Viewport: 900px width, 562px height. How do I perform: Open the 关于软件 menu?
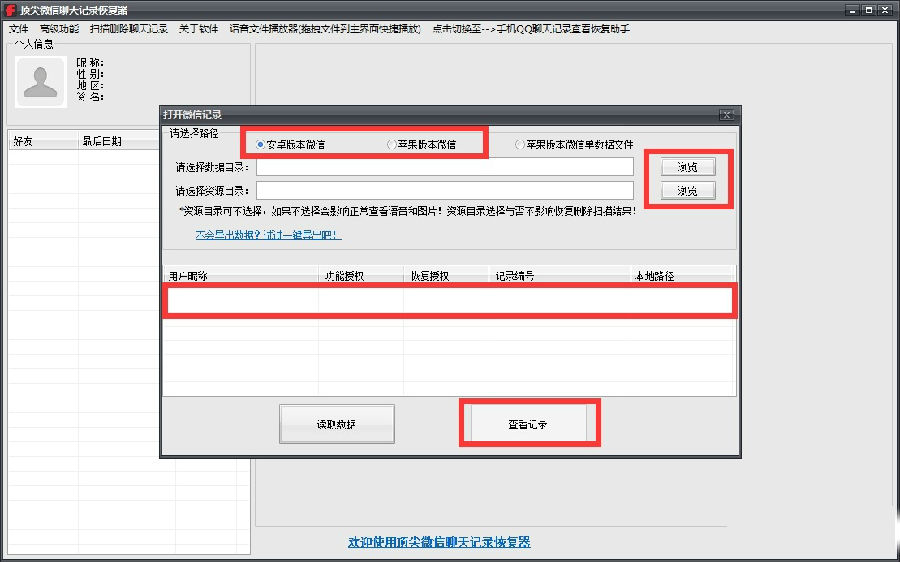coord(198,29)
